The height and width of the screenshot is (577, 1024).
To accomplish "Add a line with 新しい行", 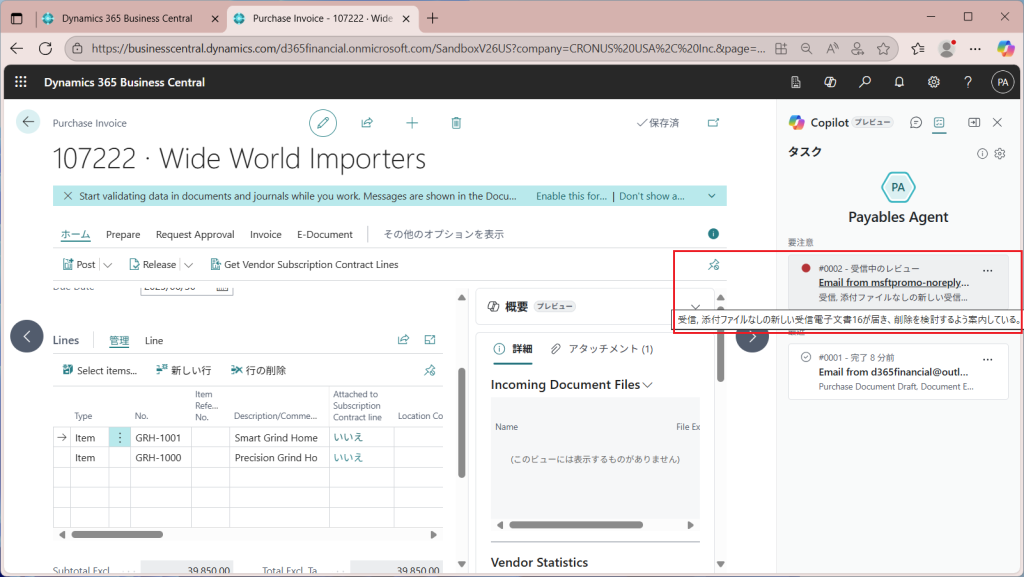I will [x=184, y=370].
